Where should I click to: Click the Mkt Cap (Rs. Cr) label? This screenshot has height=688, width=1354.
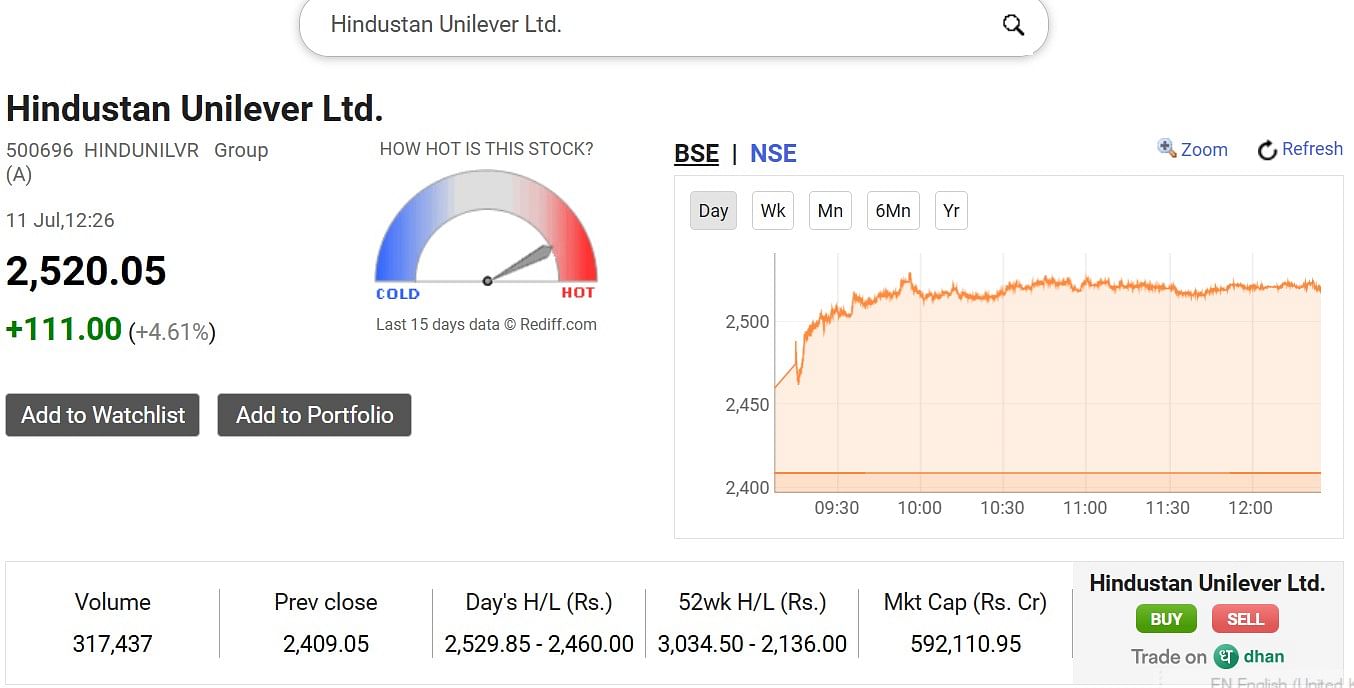pyautogui.click(x=966, y=602)
